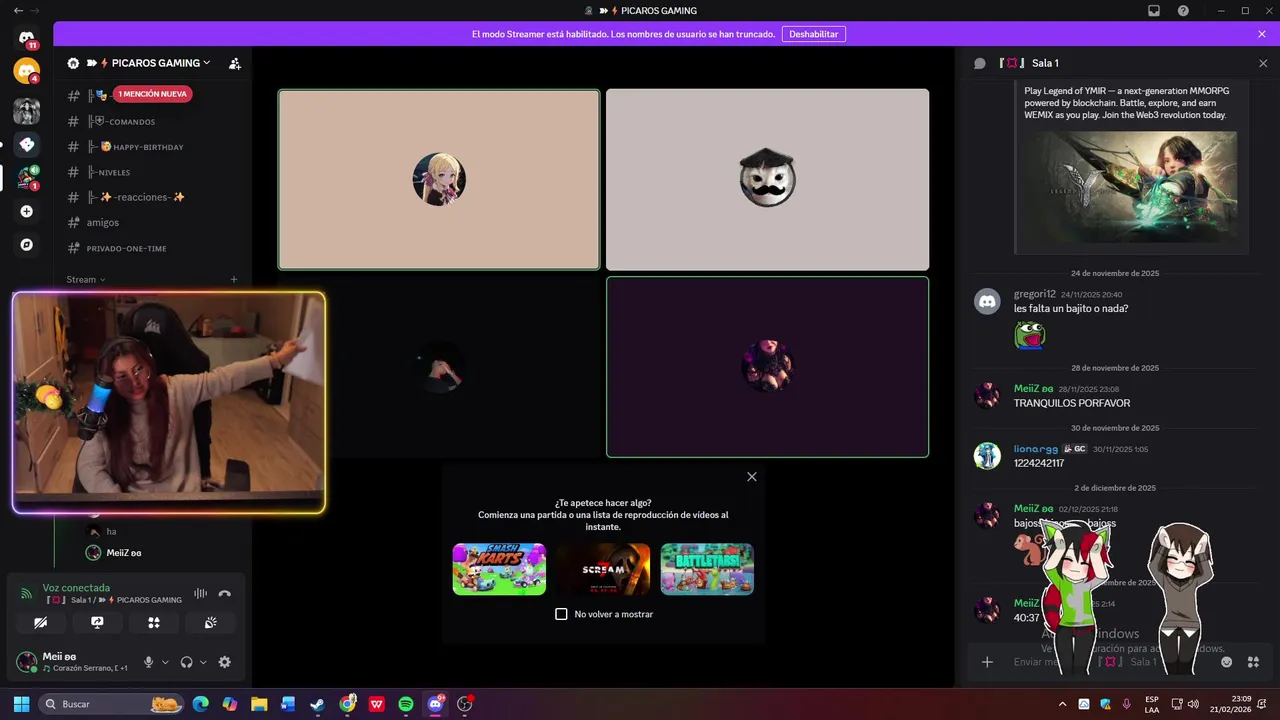
Task: Open emoji picker in message box
Action: 1227,662
